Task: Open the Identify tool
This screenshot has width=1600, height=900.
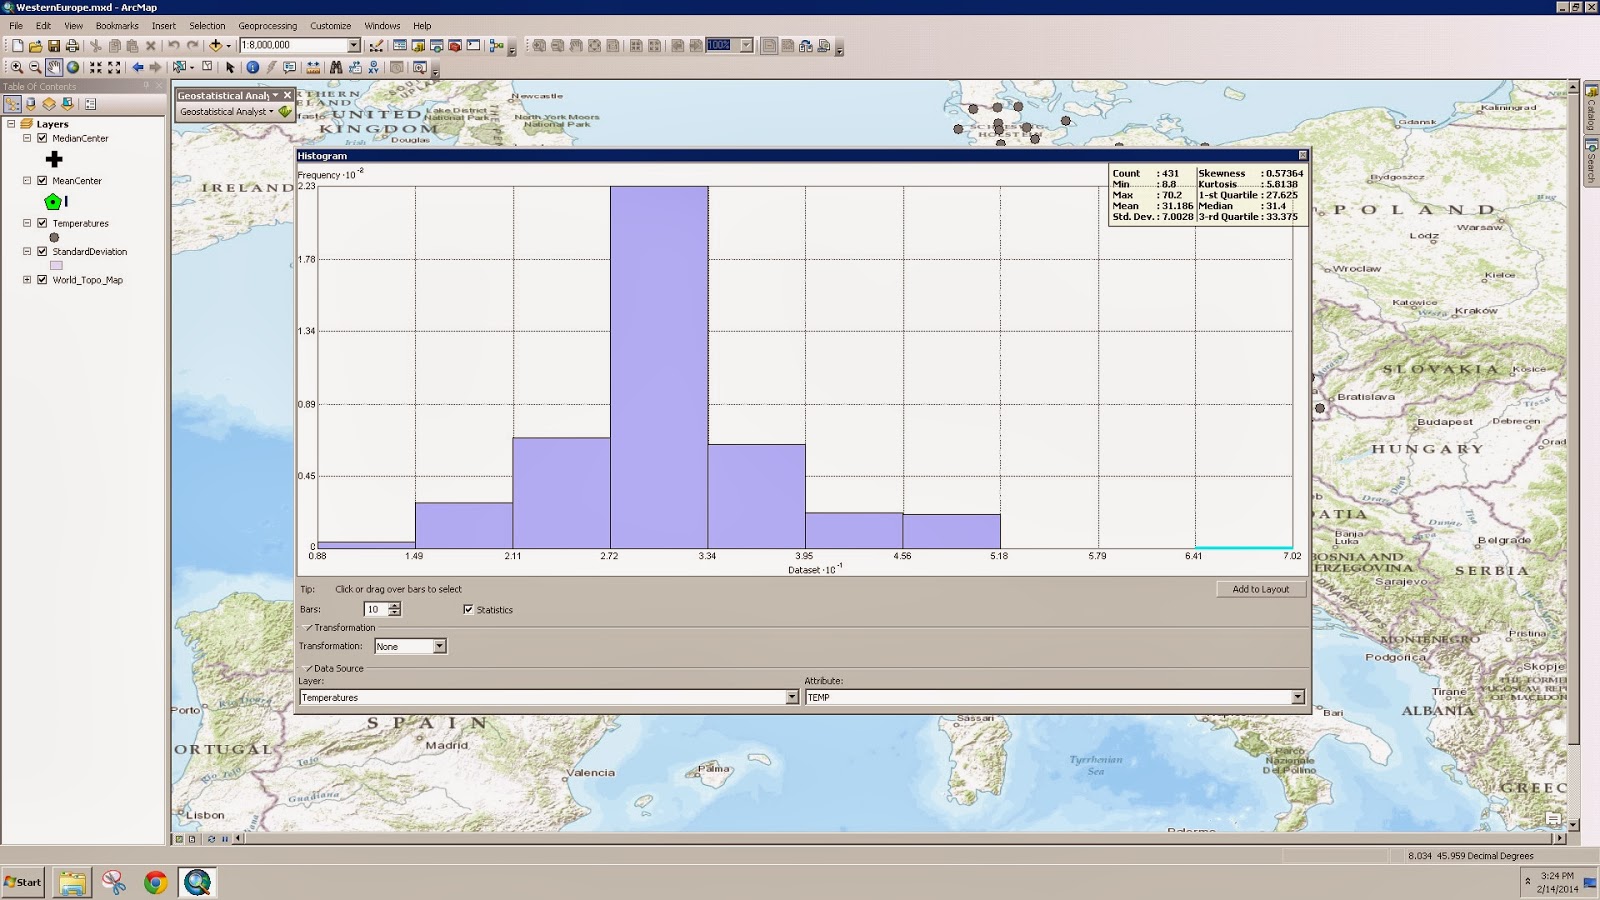Action: click(253, 68)
